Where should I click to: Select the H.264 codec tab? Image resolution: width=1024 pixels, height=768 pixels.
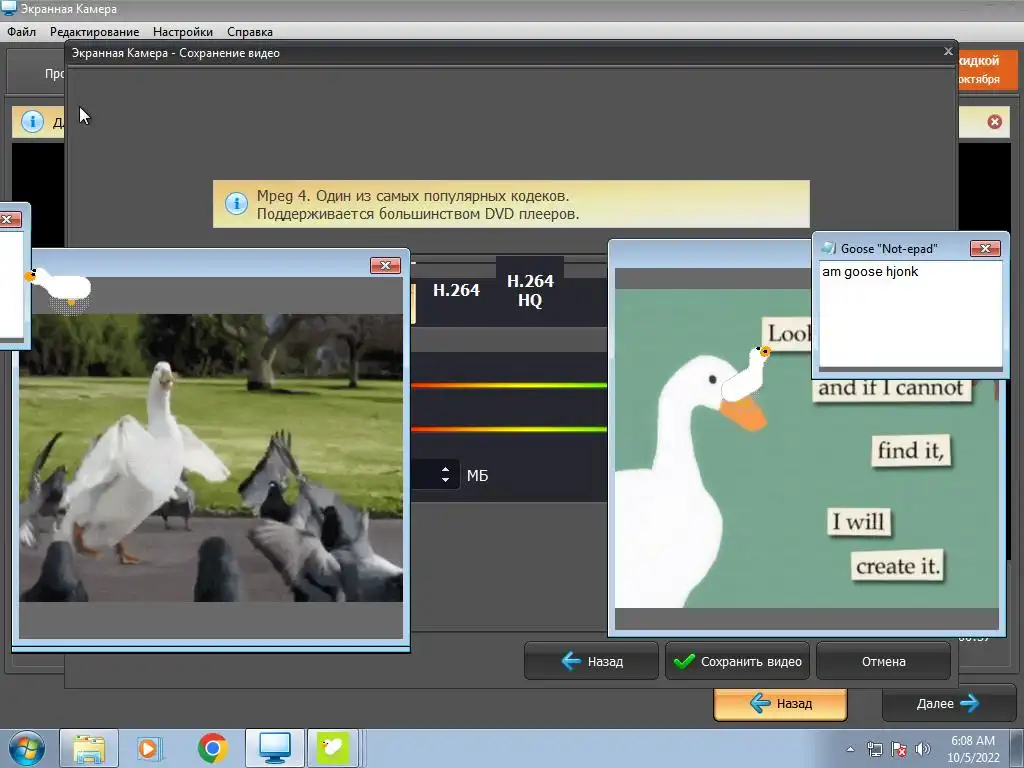456,290
